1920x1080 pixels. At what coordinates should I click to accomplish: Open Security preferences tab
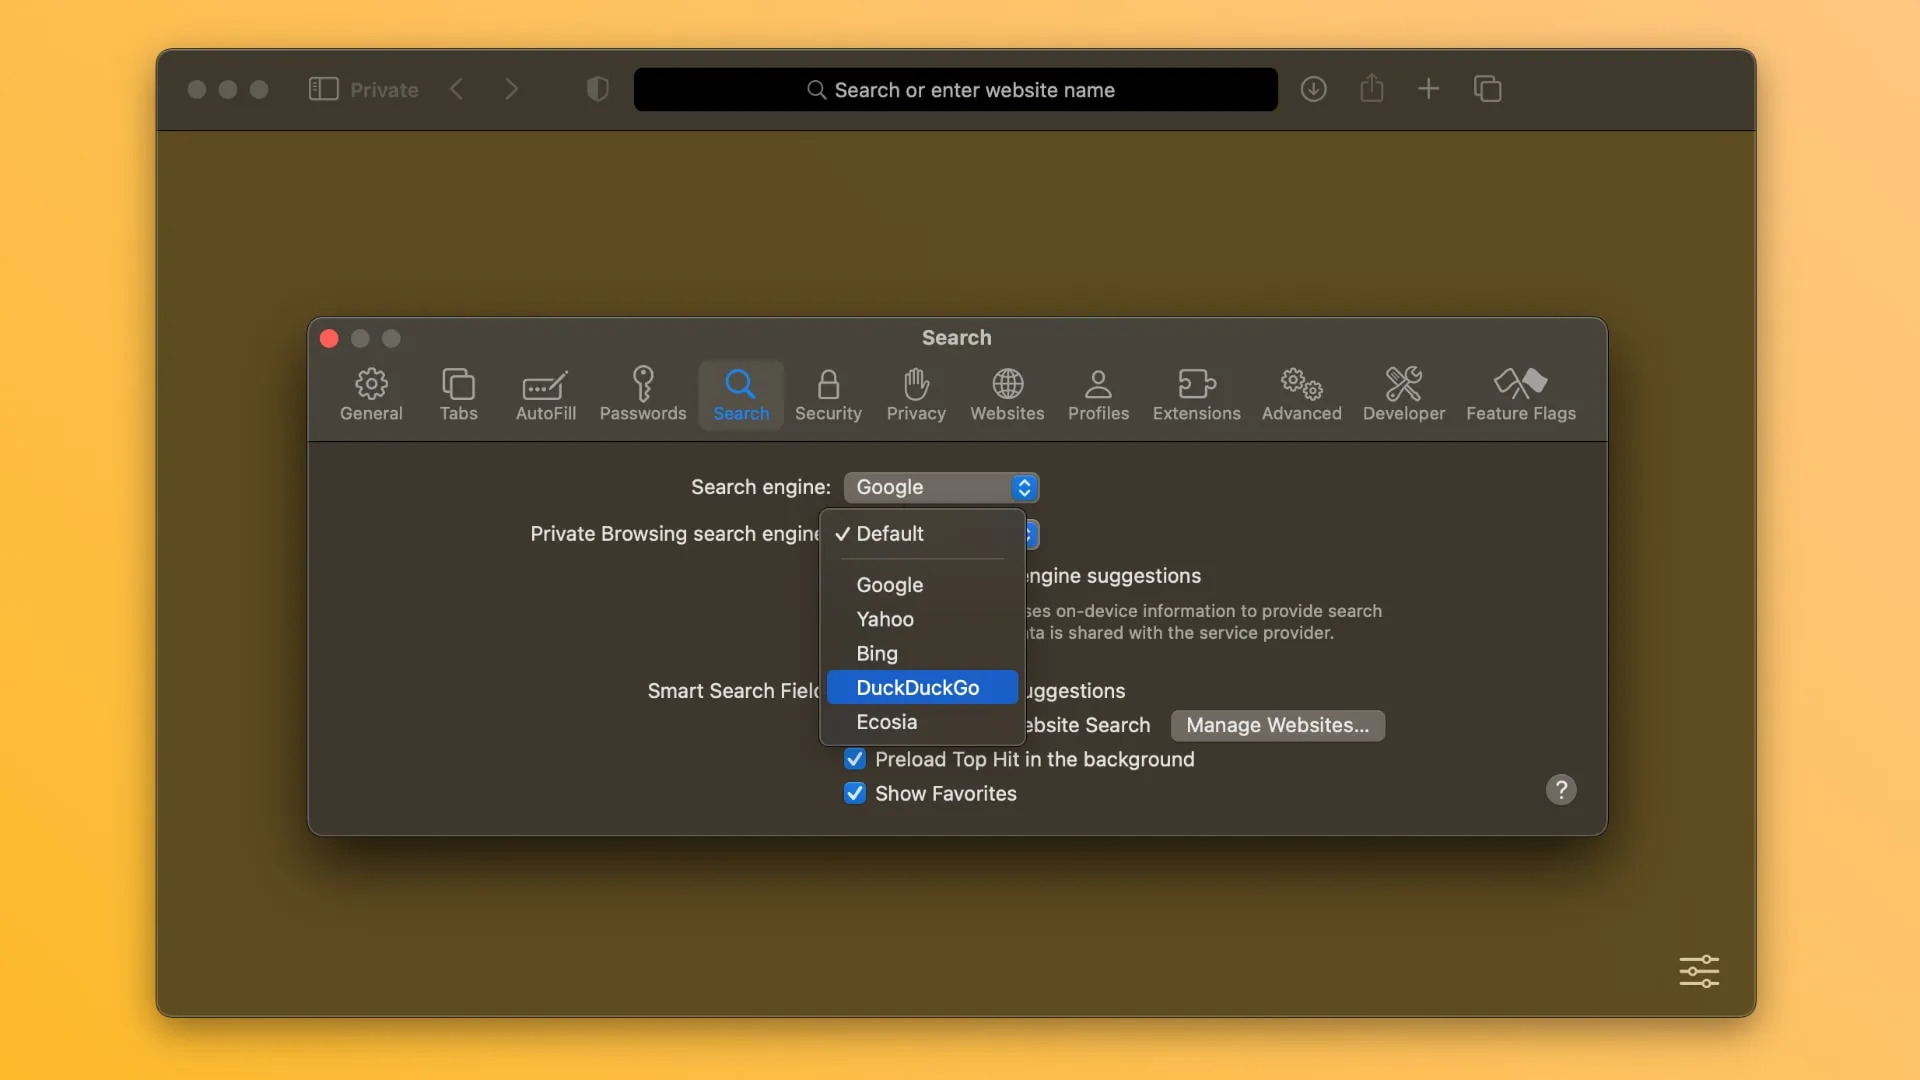tap(827, 392)
